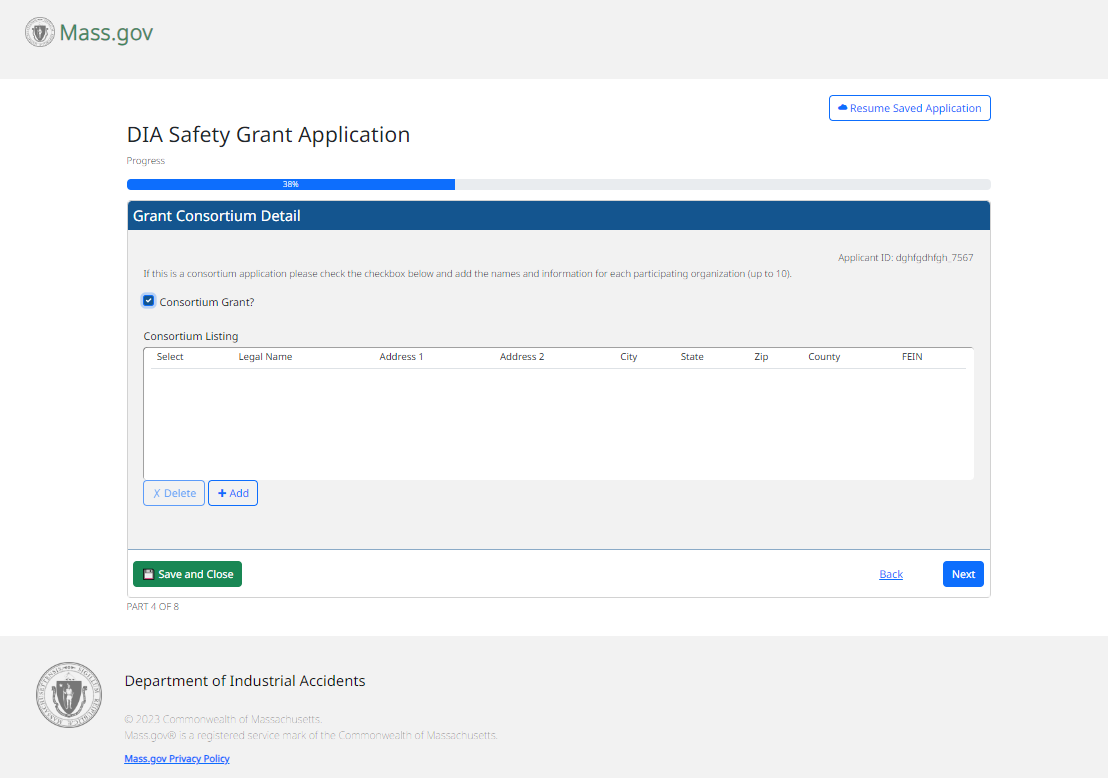Click the floppy disk icon on Save and Close
1108x778 pixels.
click(148, 574)
